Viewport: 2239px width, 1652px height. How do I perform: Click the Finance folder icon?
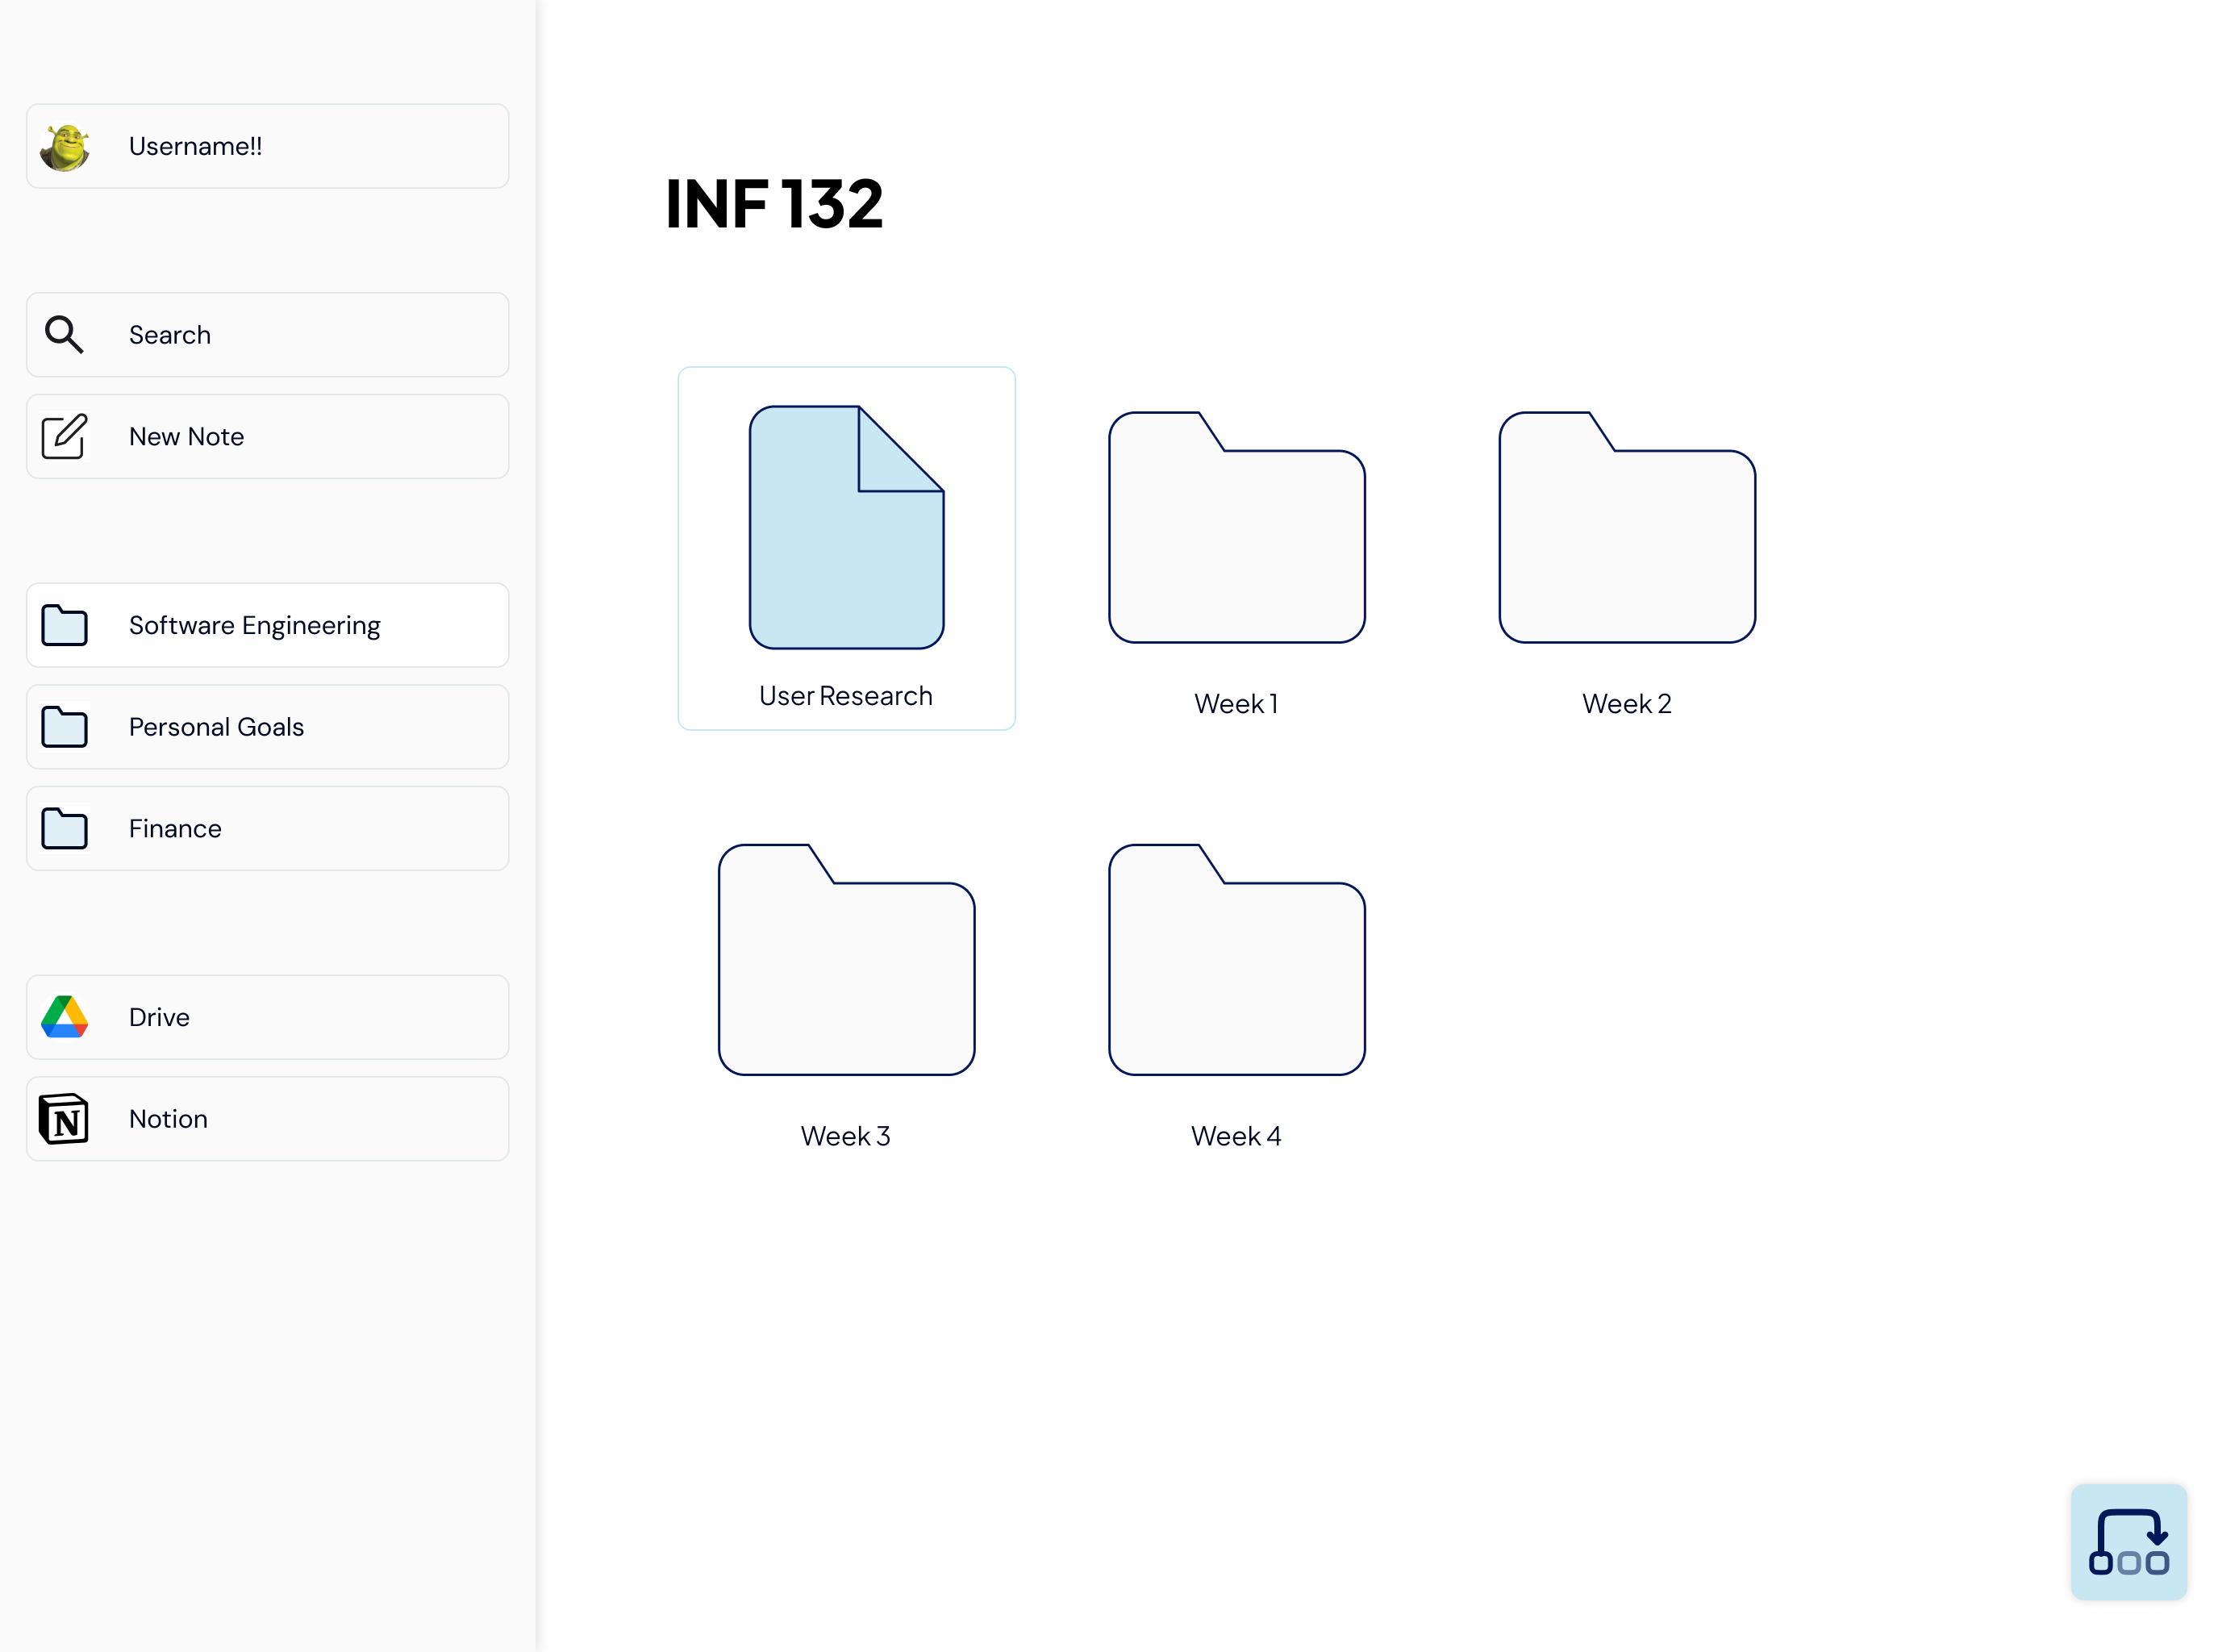pos(65,830)
